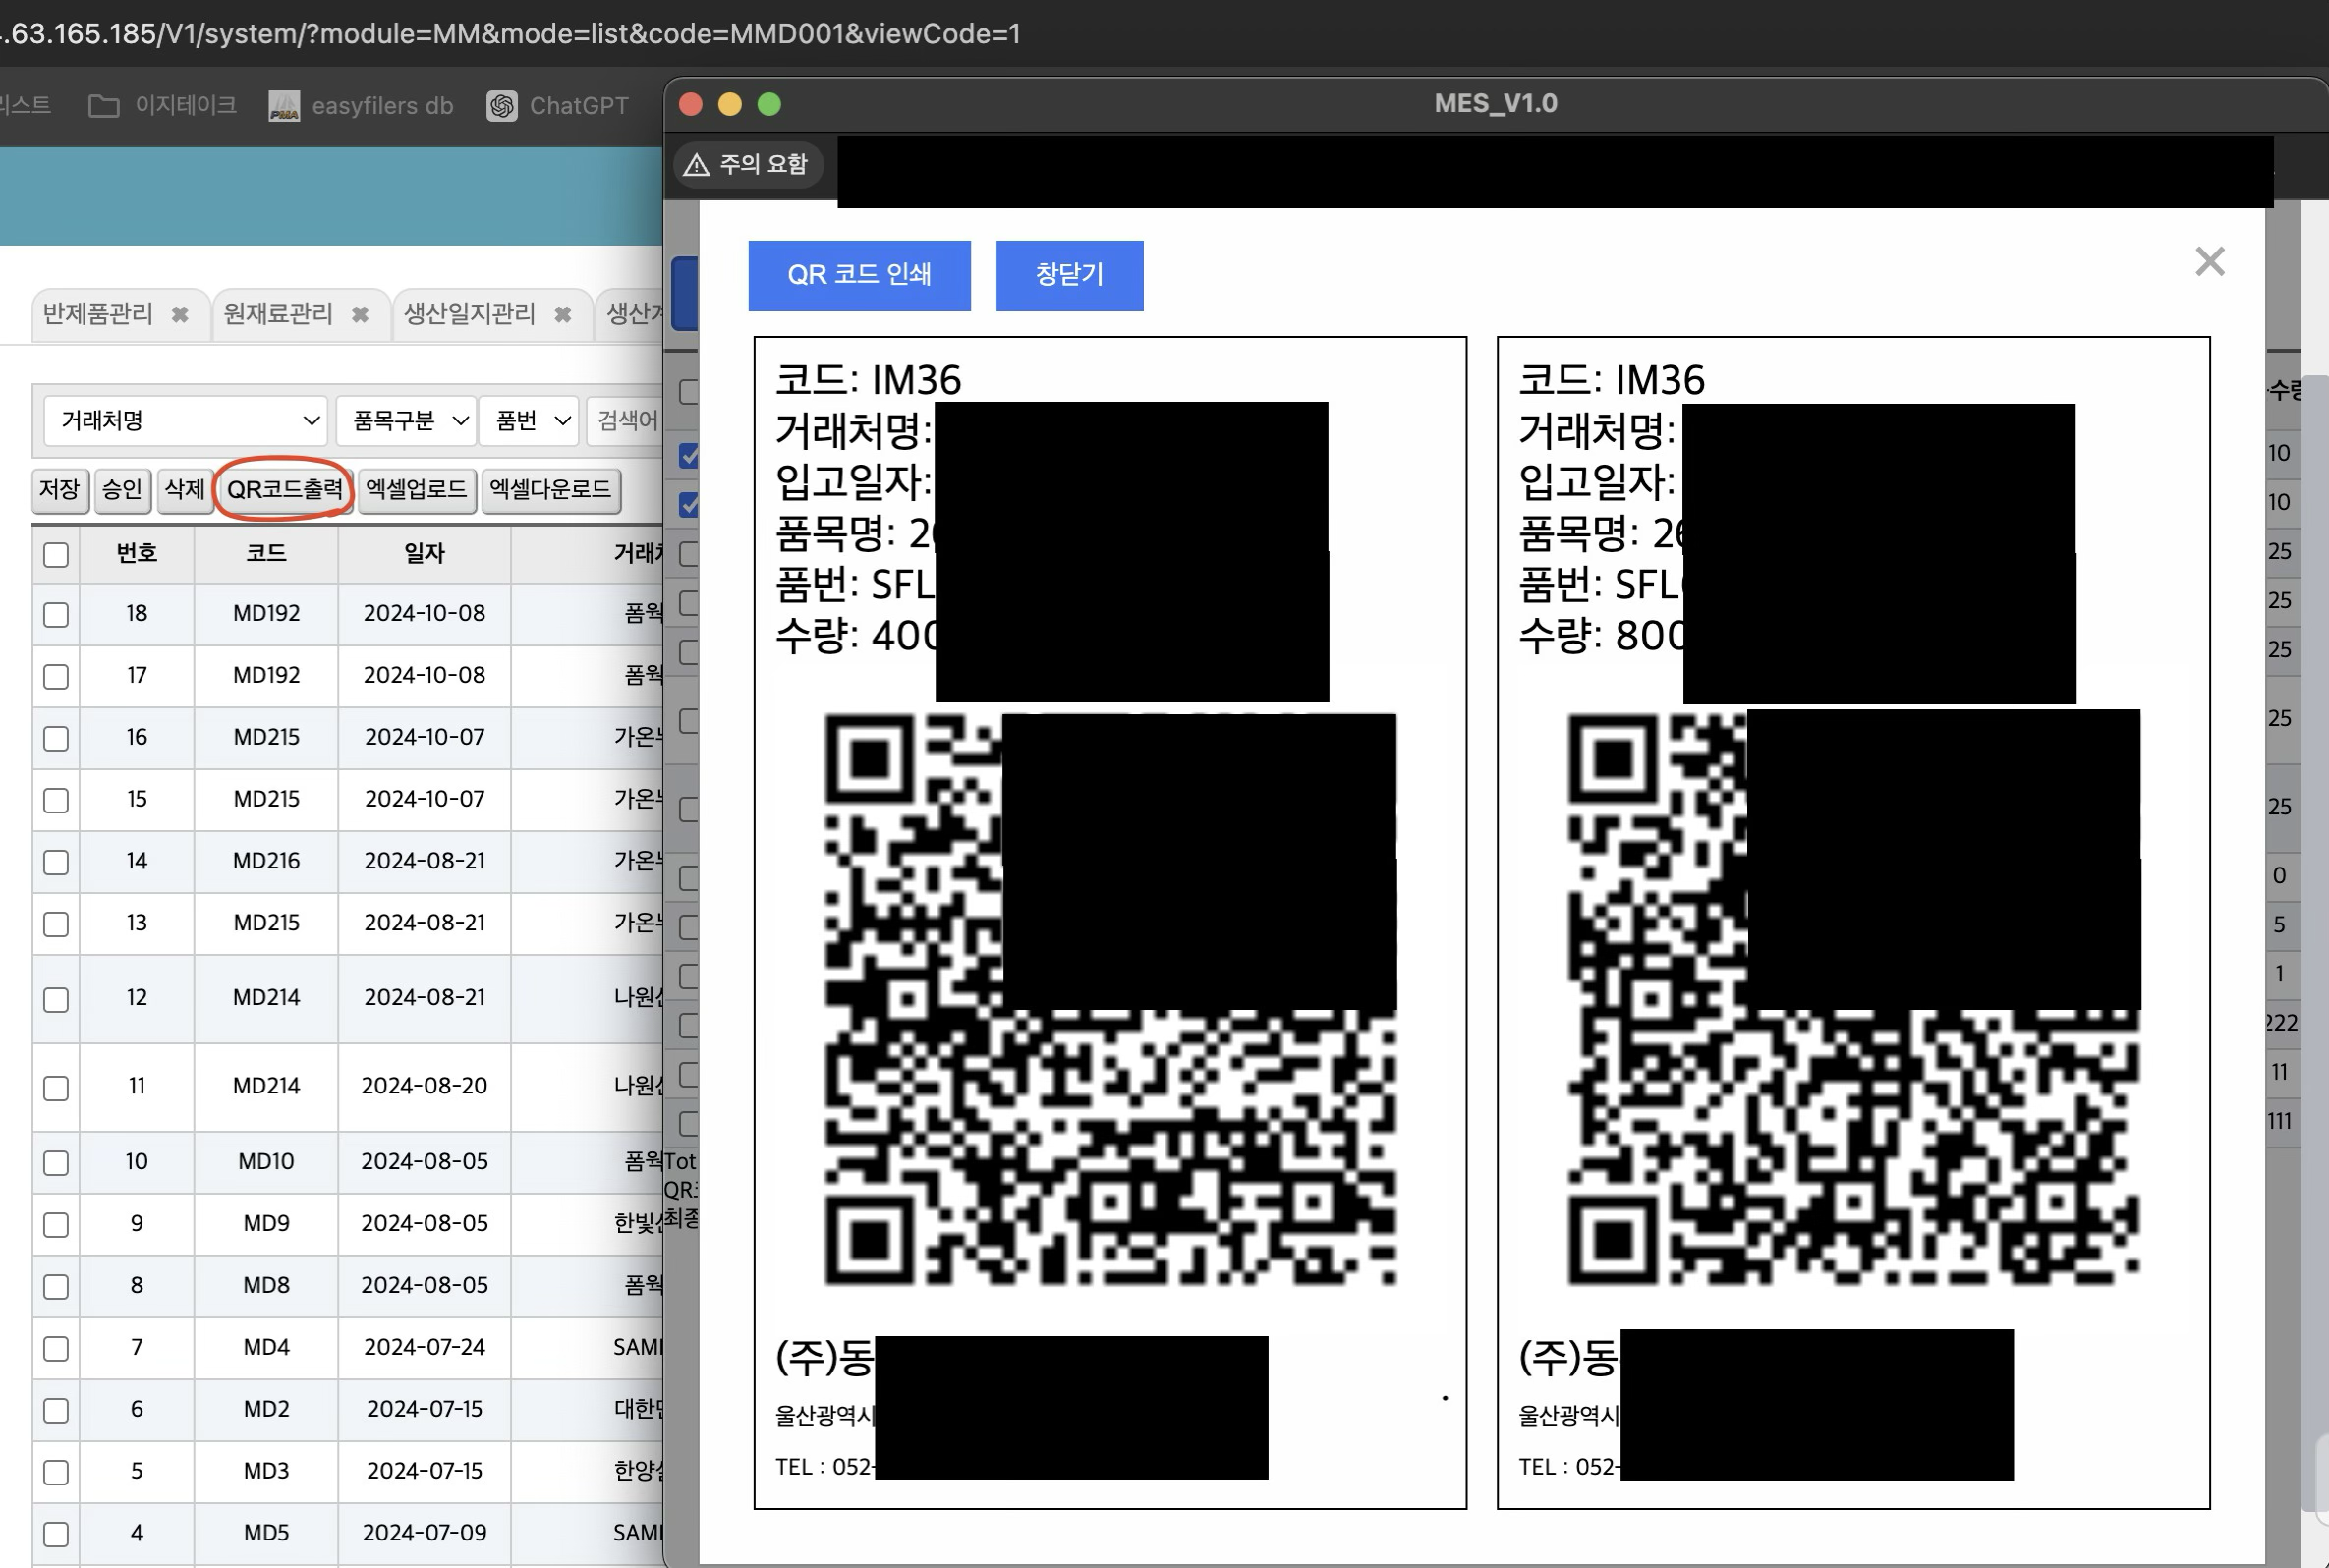The width and height of the screenshot is (2329, 1568).
Task: Check the row 6 checkbox
Action: click(x=56, y=1410)
